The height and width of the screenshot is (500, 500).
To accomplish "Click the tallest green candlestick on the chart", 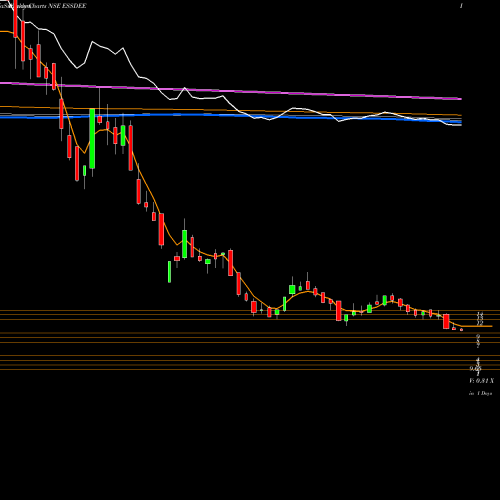I will (x=92, y=139).
